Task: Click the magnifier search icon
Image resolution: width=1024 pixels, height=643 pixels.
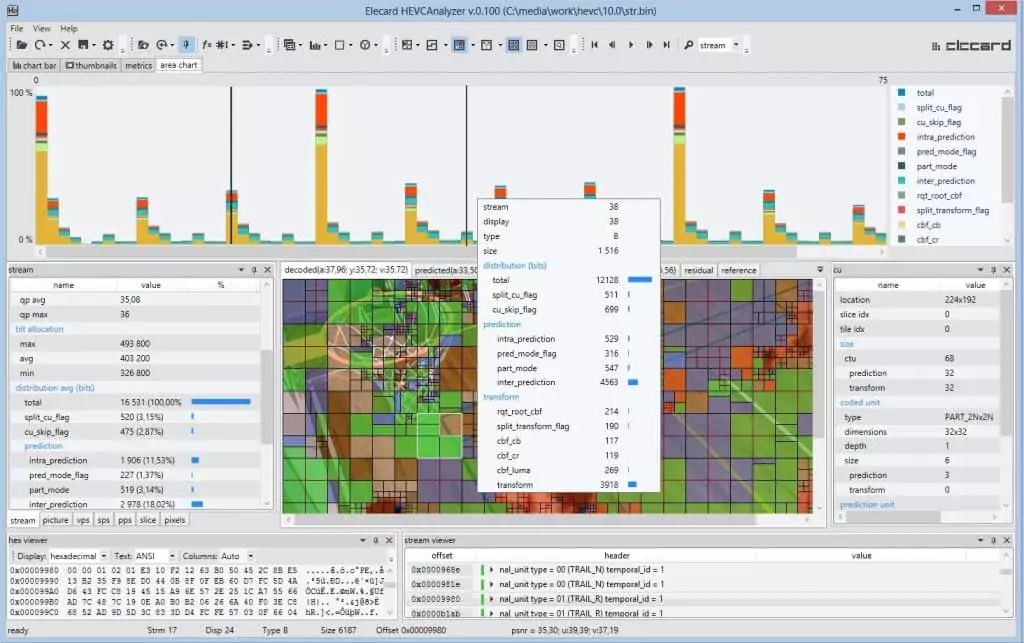Action: tap(688, 45)
